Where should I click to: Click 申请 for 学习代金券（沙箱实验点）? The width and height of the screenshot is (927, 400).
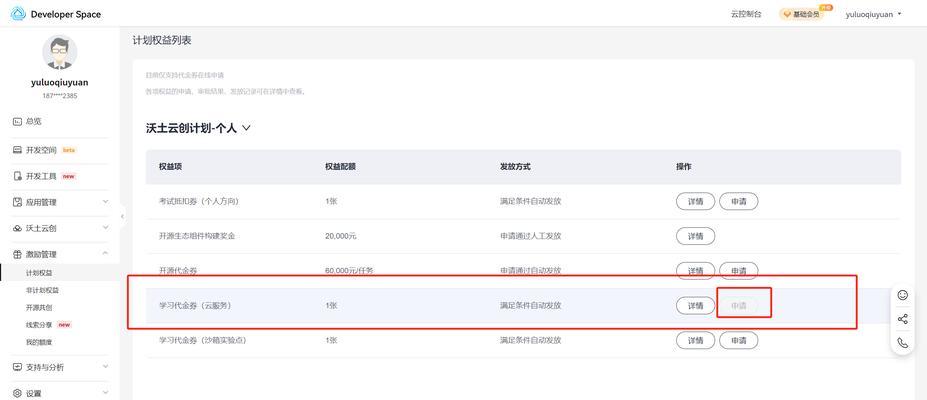[x=738, y=340]
